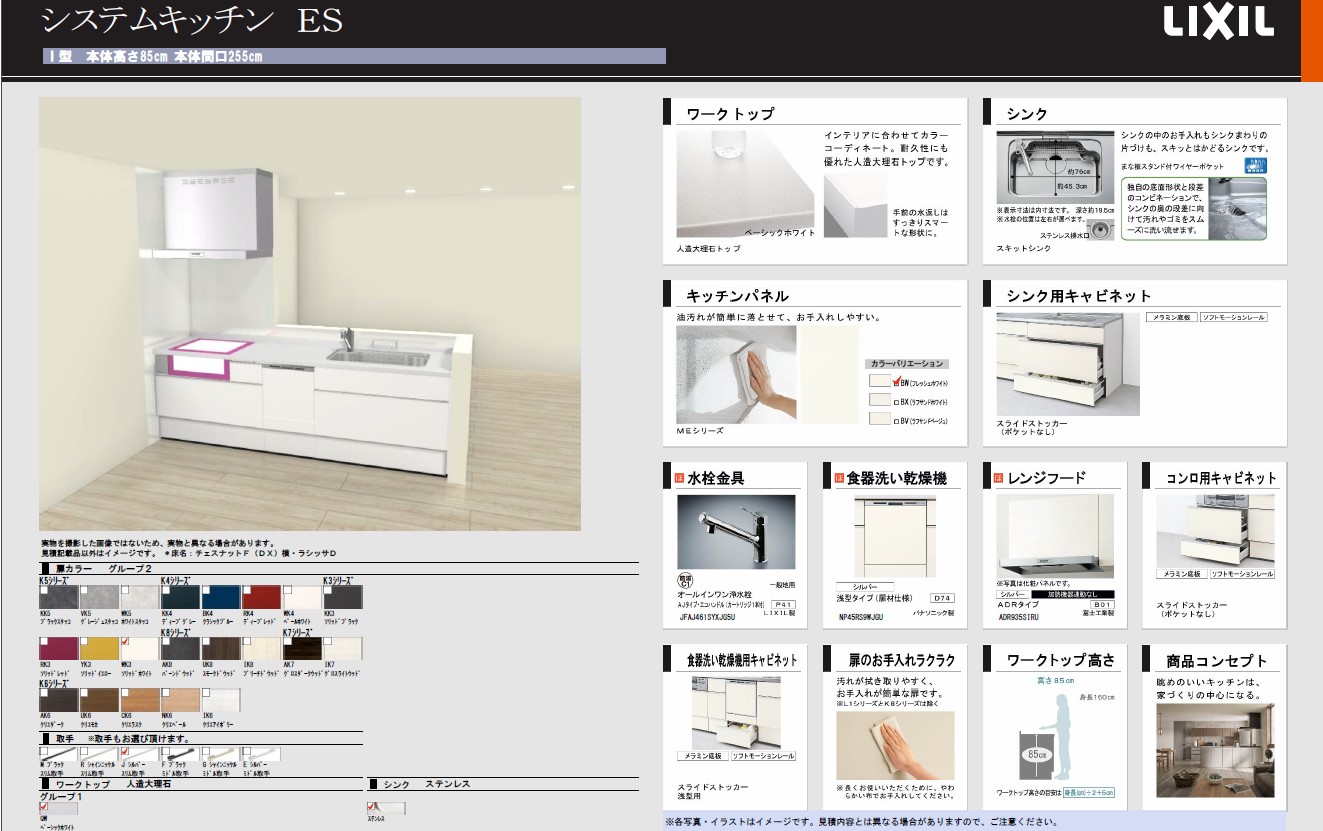Click the orange ほ badge beside 水栓金具
Viewport: 1323px width, 831px height.
click(679, 479)
